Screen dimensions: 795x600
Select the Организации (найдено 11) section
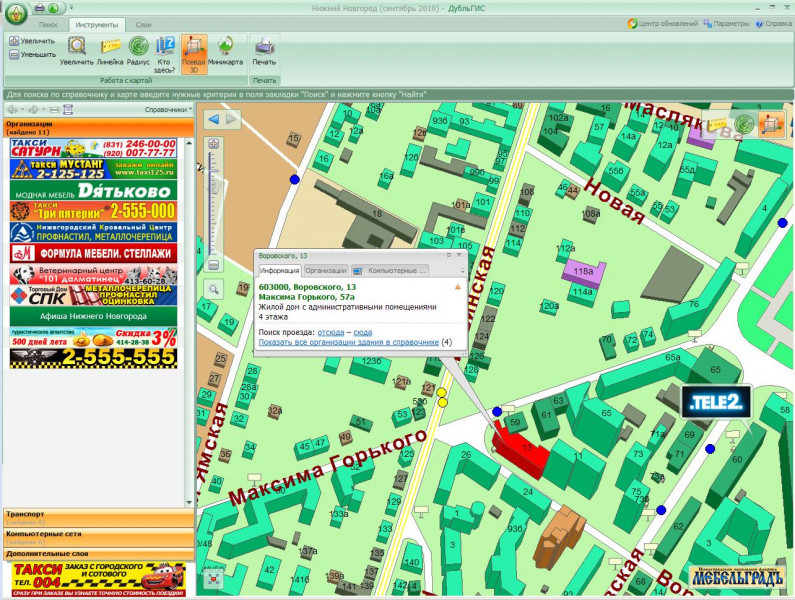(x=99, y=128)
